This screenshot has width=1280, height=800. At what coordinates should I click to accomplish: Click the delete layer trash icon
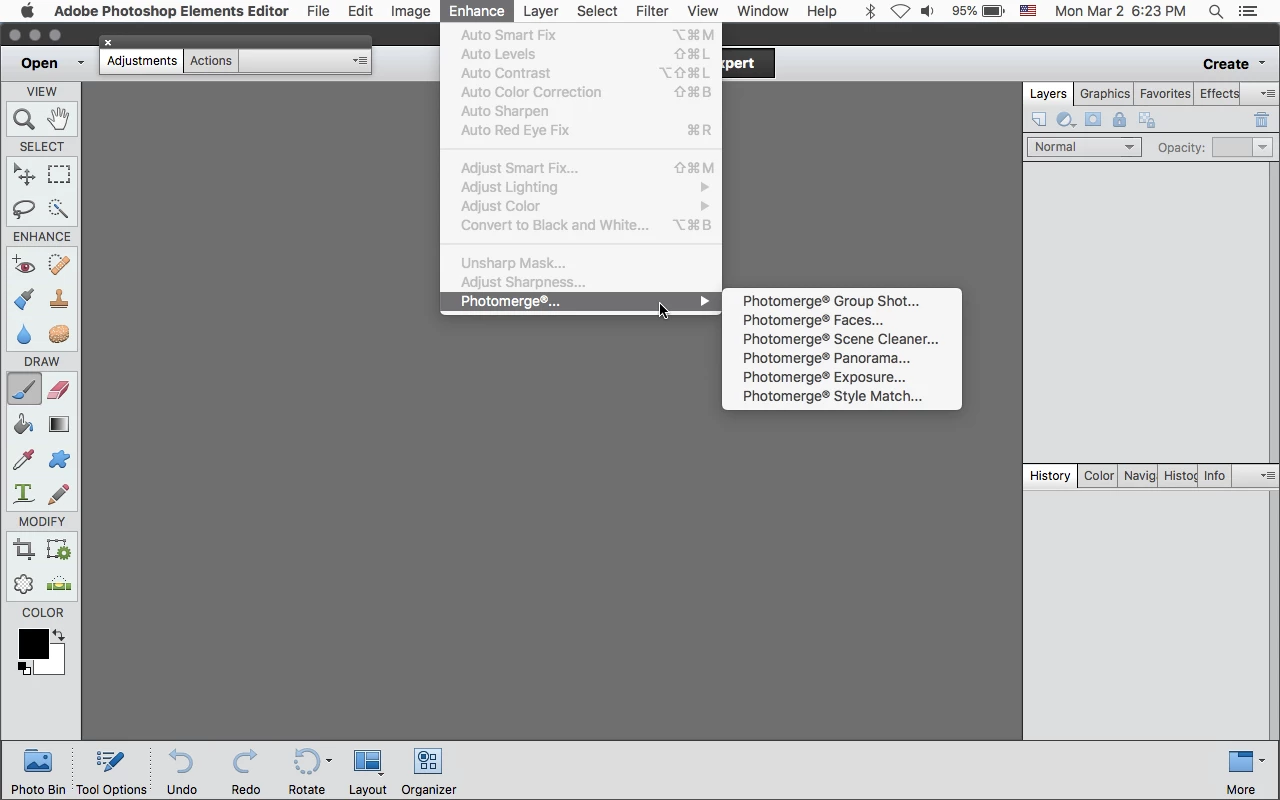[1261, 120]
